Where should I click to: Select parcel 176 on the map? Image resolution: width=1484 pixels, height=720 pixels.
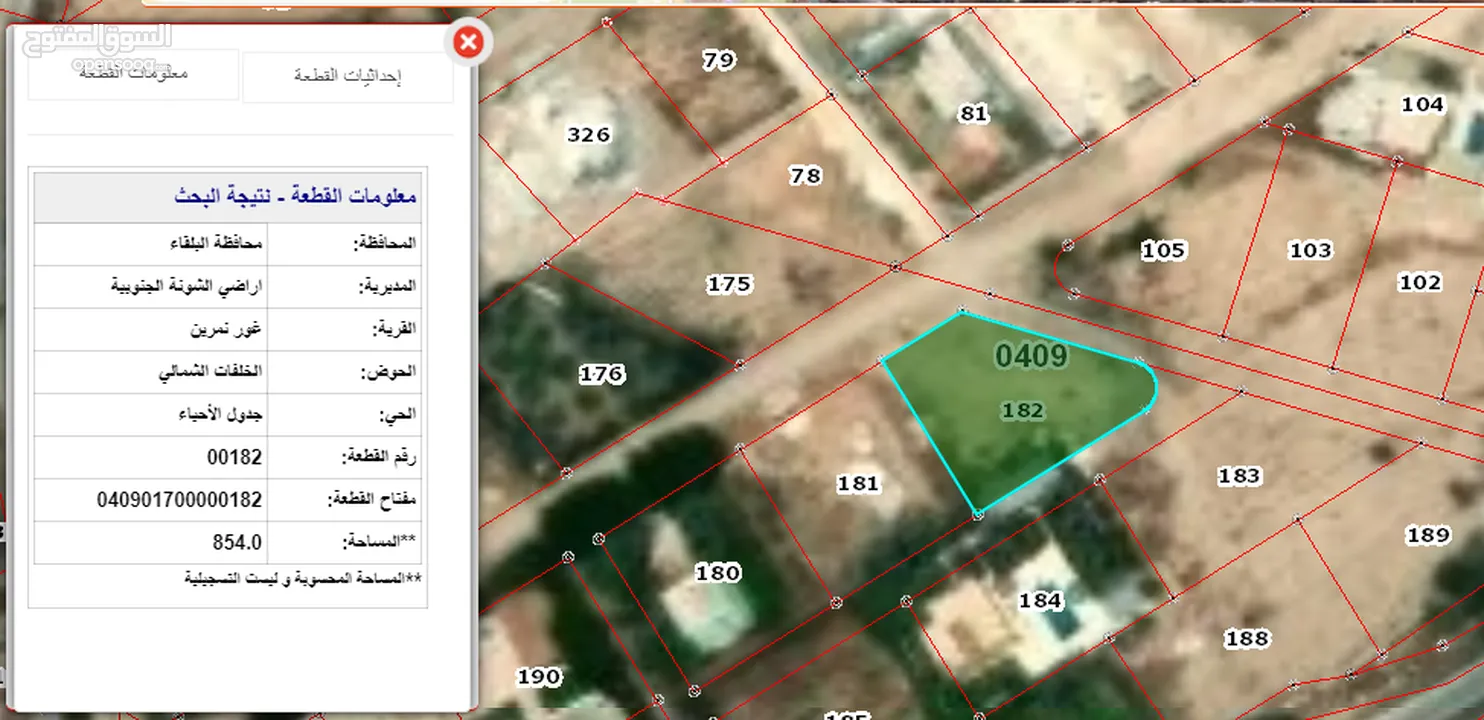(x=602, y=374)
